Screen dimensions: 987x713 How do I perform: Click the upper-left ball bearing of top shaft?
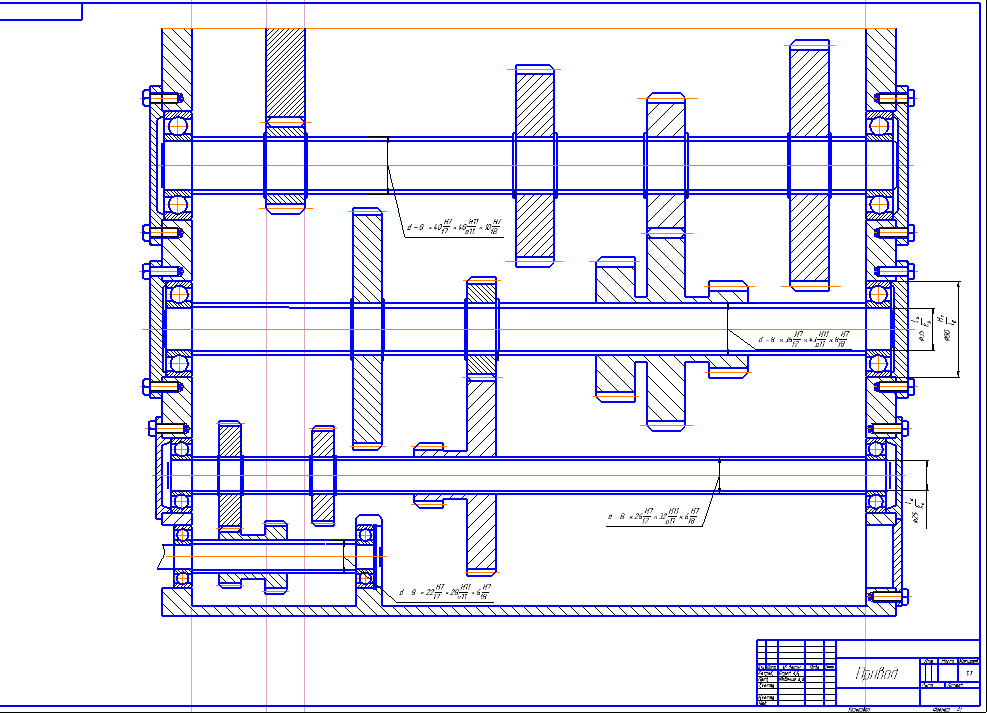(178, 126)
